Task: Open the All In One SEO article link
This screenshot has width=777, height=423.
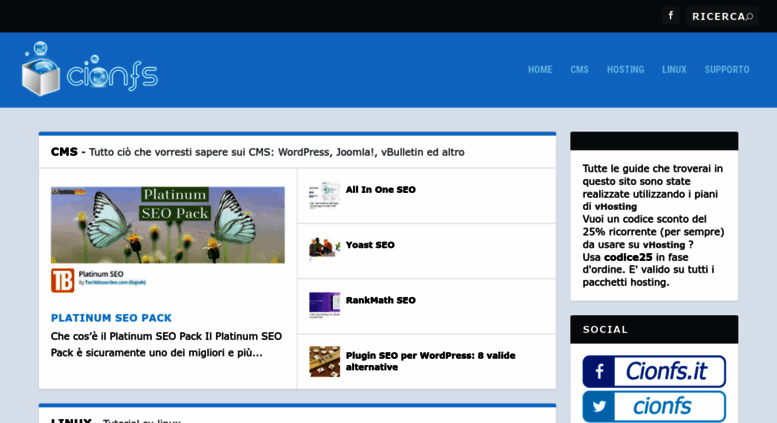Action: tap(380, 190)
